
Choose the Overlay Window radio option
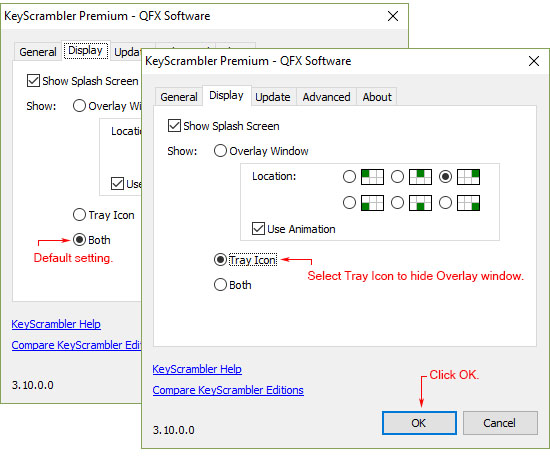[220, 151]
